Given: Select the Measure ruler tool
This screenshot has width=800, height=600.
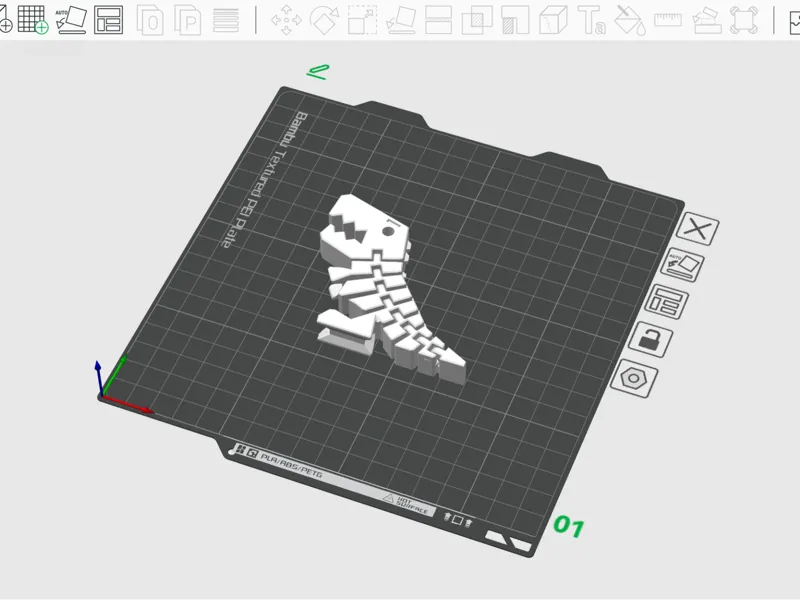Looking at the screenshot, I should point(668,20).
